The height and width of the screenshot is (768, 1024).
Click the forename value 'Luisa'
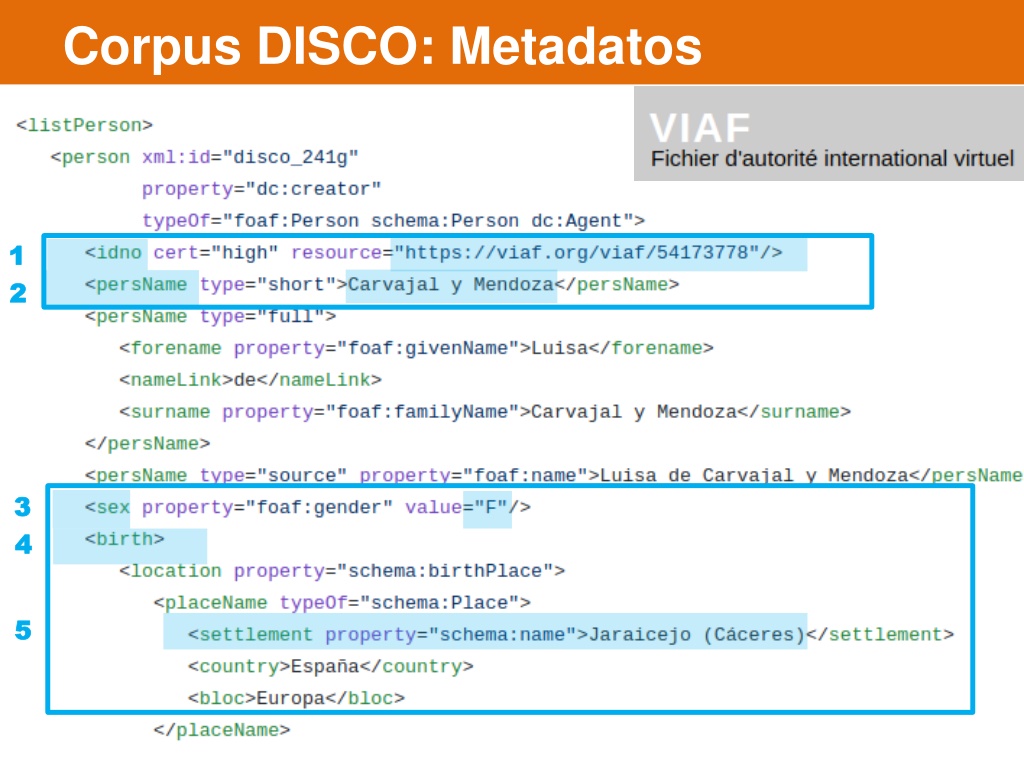click(560, 348)
